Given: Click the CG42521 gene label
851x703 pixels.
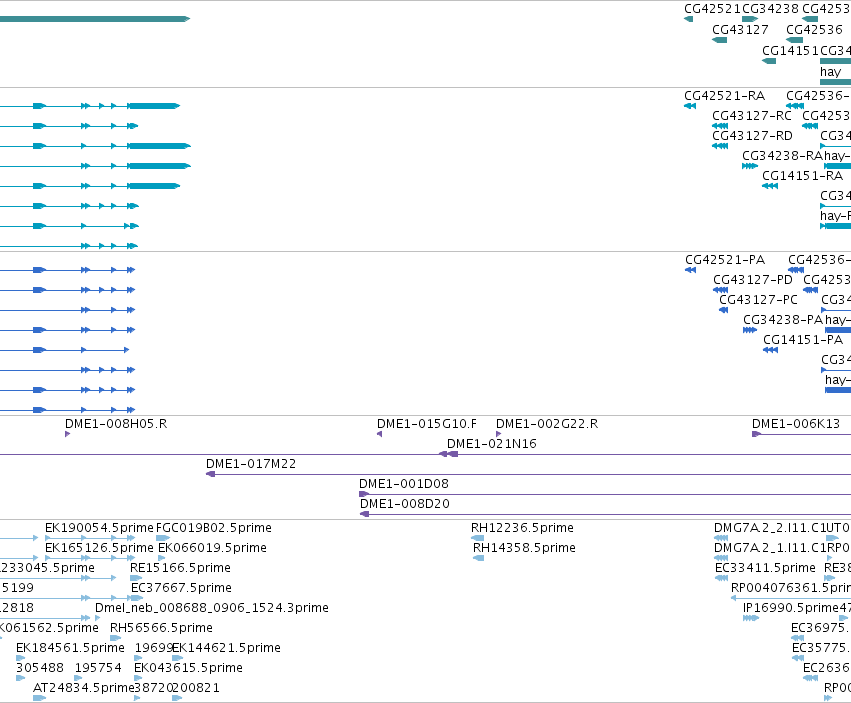Looking at the screenshot, I should click(712, 9).
